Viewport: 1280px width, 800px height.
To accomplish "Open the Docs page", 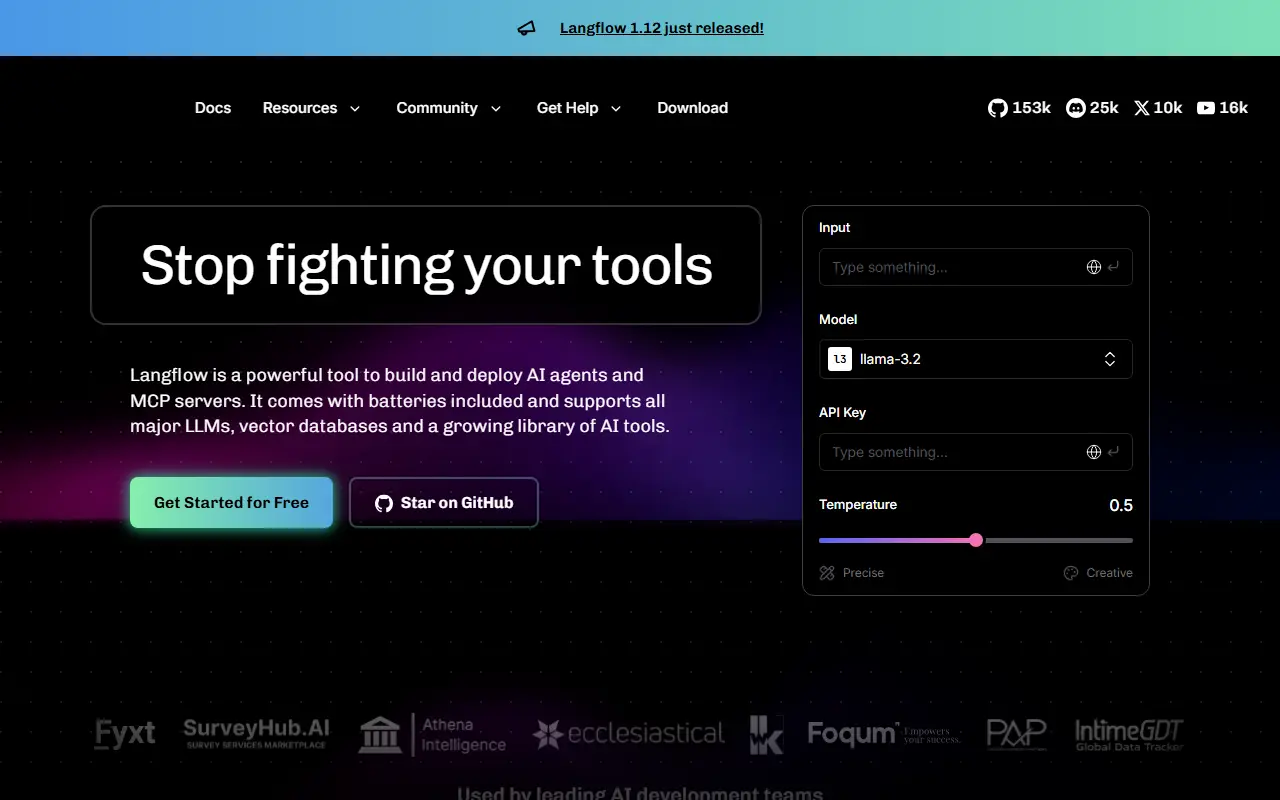I will point(213,108).
